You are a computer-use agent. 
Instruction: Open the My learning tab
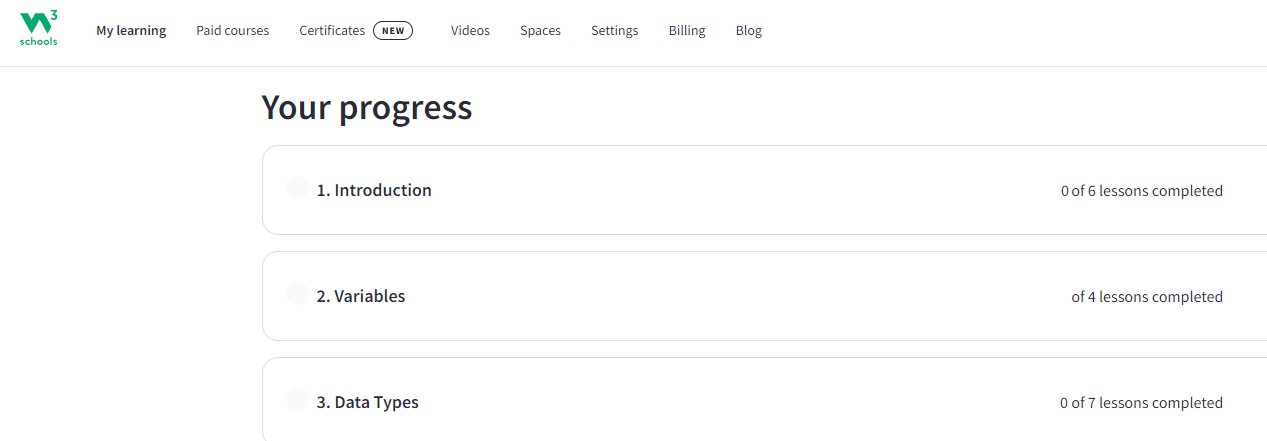pos(131,31)
